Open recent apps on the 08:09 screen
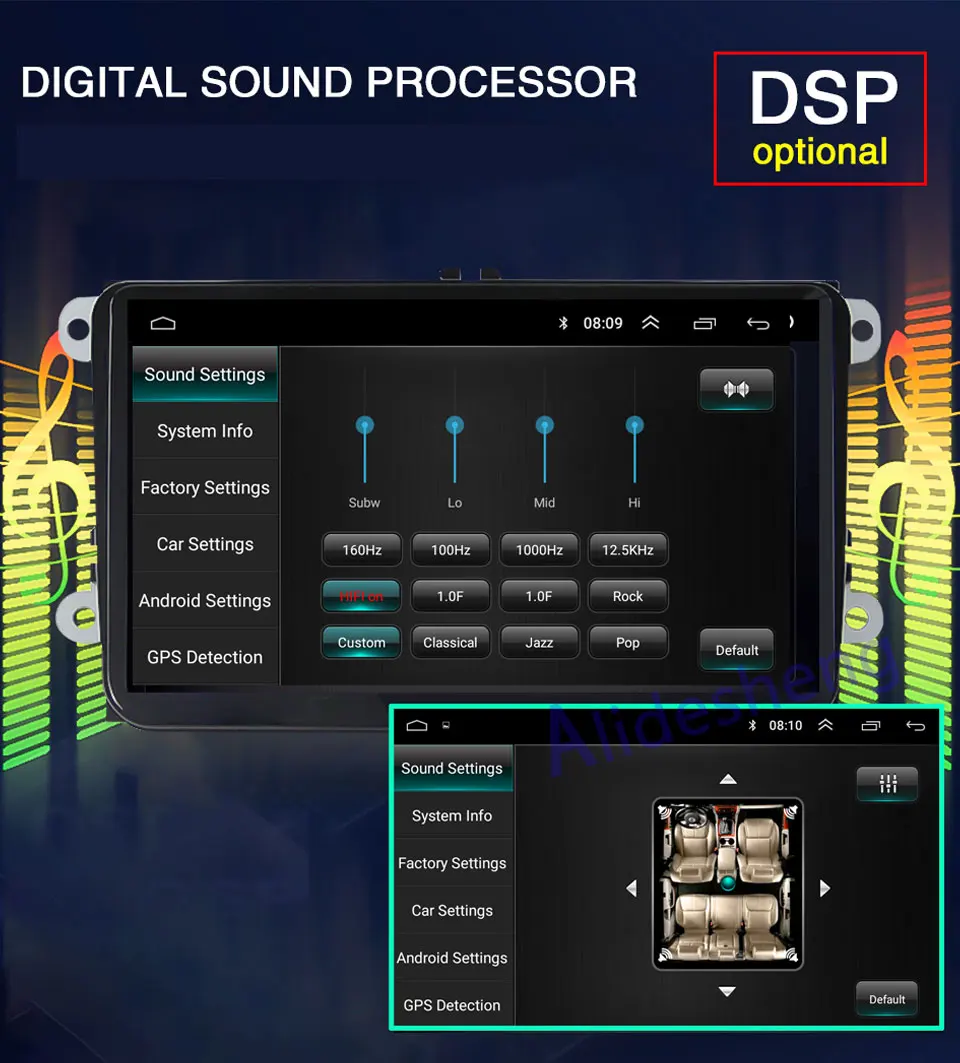The height and width of the screenshot is (1063, 960). 704,323
